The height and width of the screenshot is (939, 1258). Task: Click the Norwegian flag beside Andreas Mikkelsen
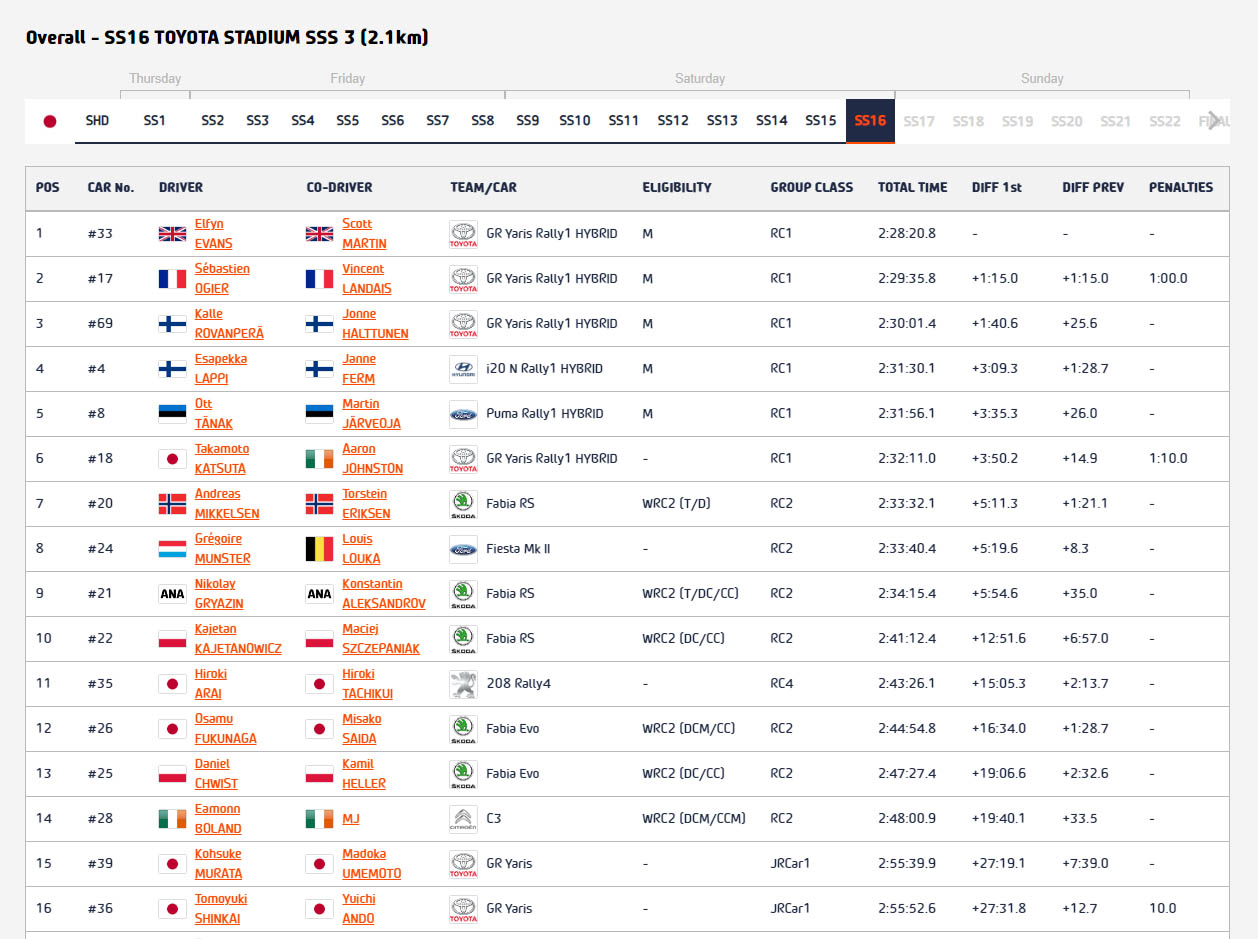point(173,504)
